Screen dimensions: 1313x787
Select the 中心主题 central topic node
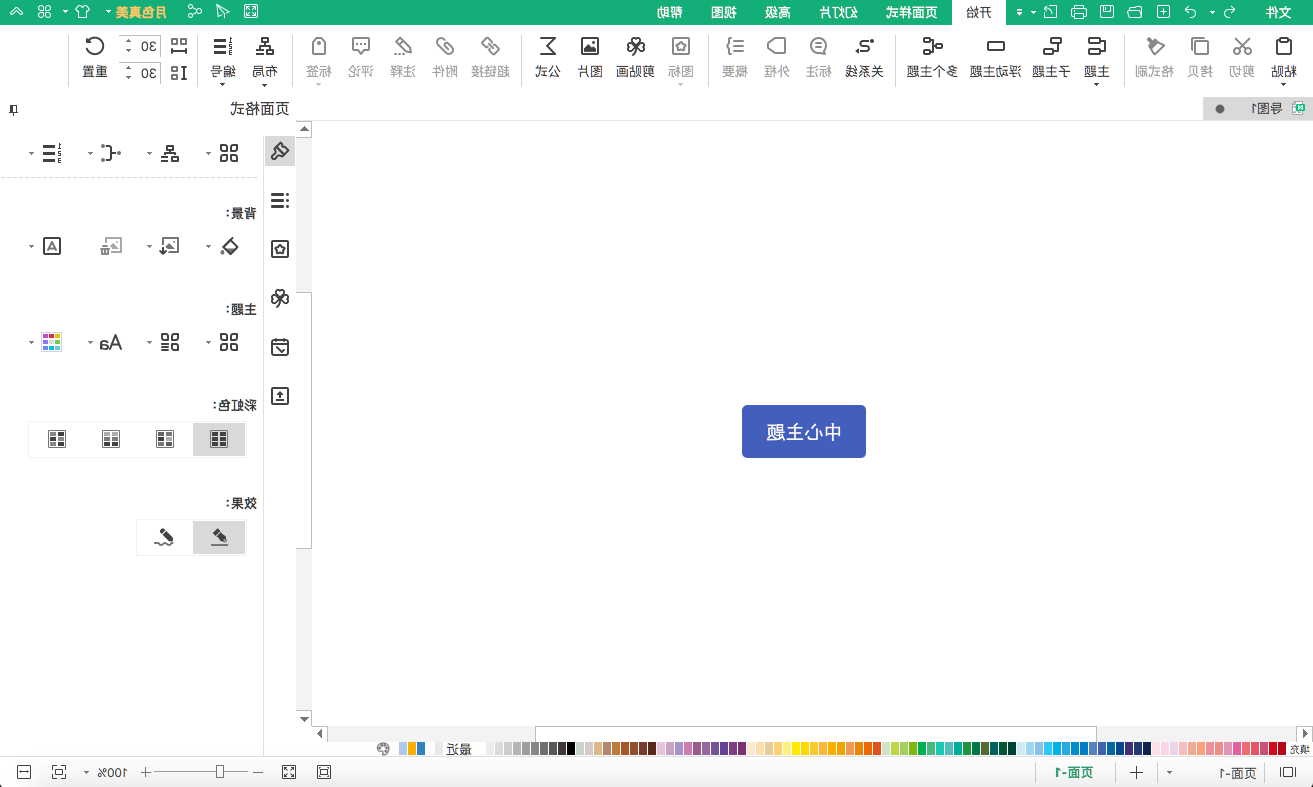point(804,432)
